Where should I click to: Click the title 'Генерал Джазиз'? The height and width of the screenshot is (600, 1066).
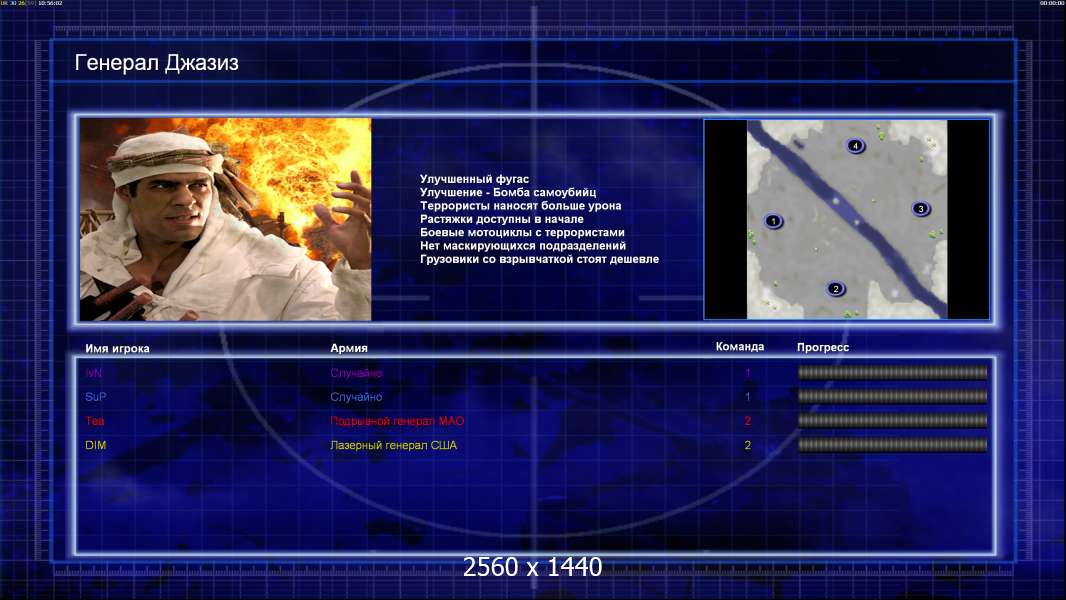(156, 63)
